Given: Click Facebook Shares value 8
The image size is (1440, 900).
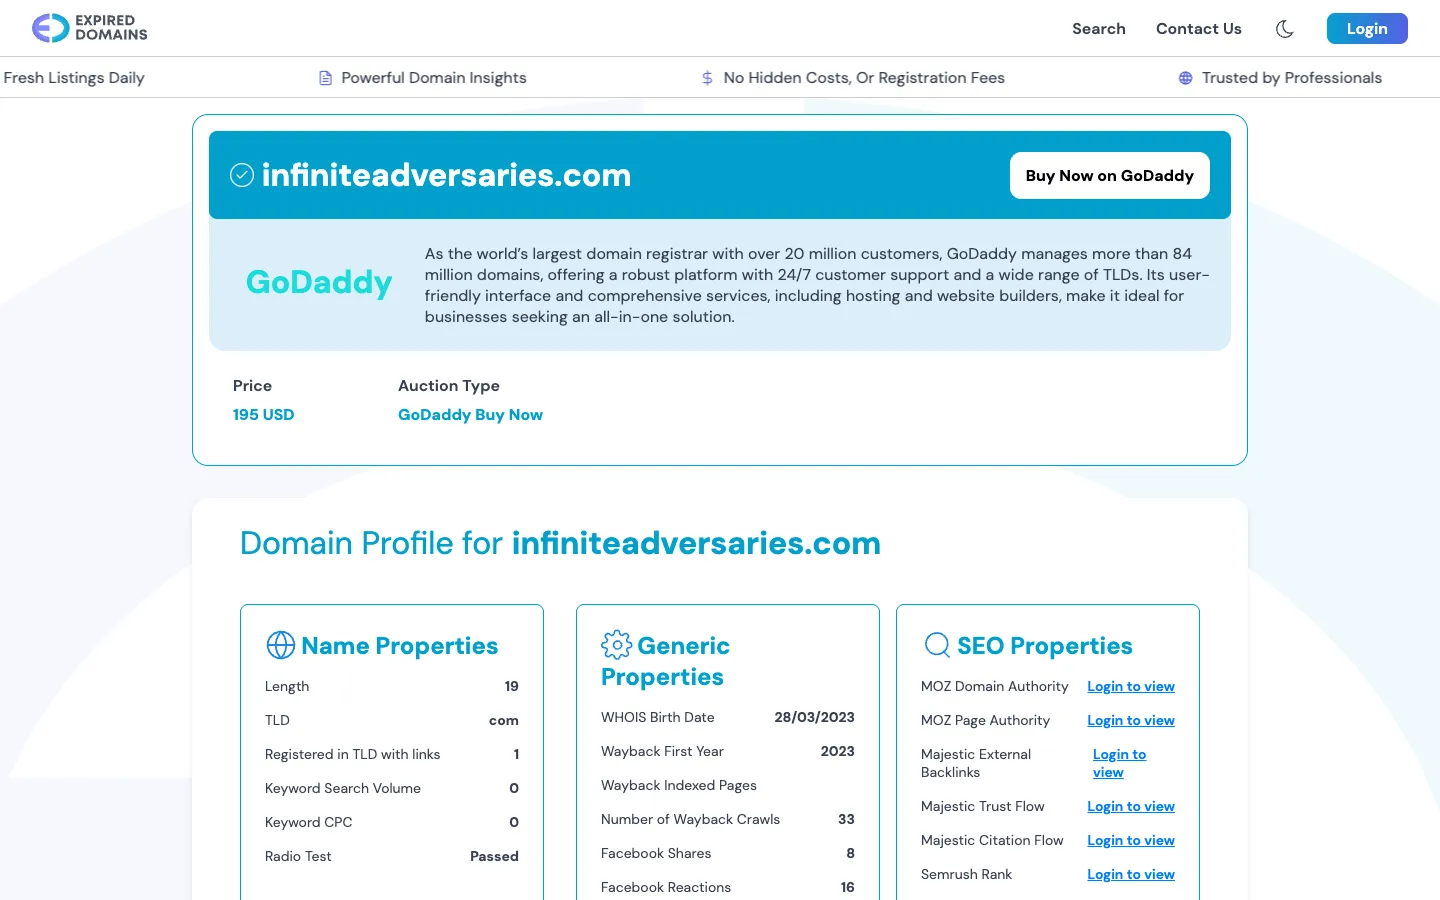Looking at the screenshot, I should 851,854.
